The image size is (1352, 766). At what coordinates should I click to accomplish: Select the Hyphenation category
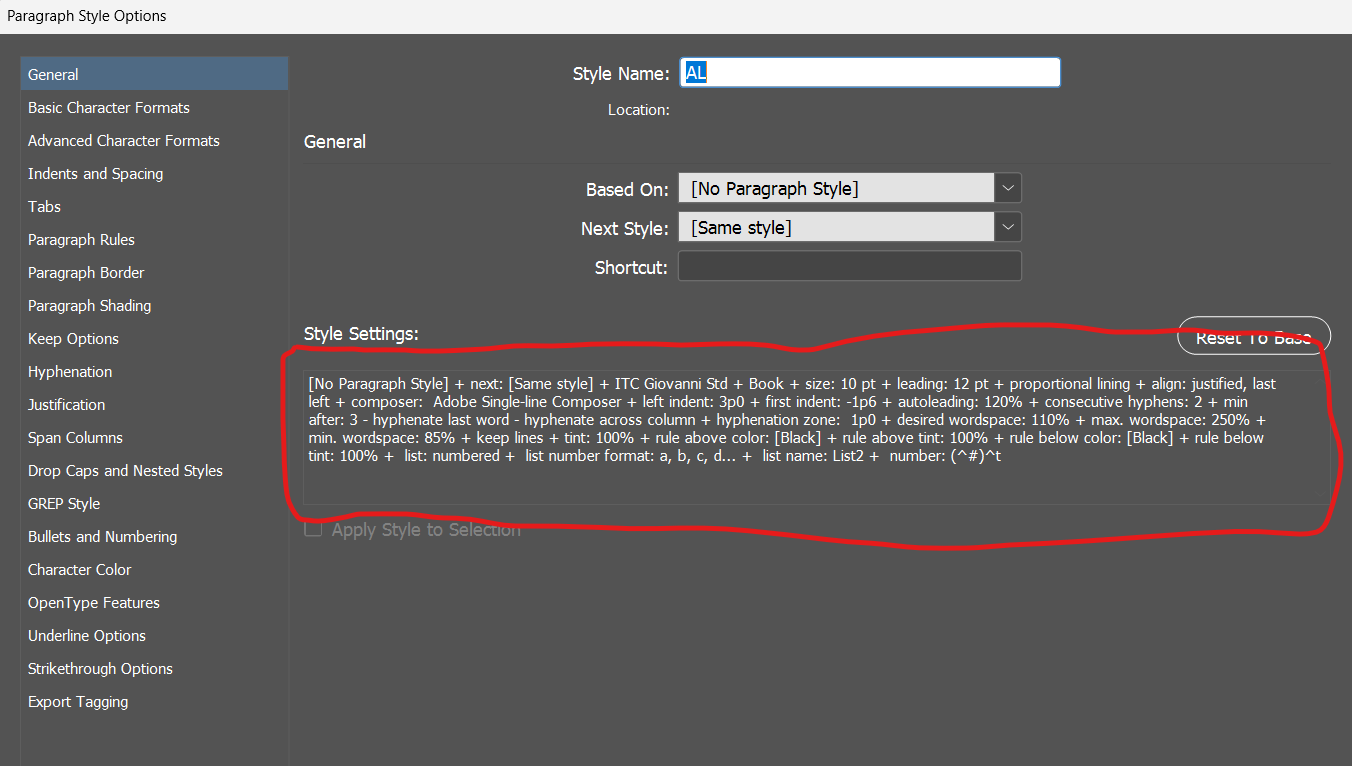[69, 371]
